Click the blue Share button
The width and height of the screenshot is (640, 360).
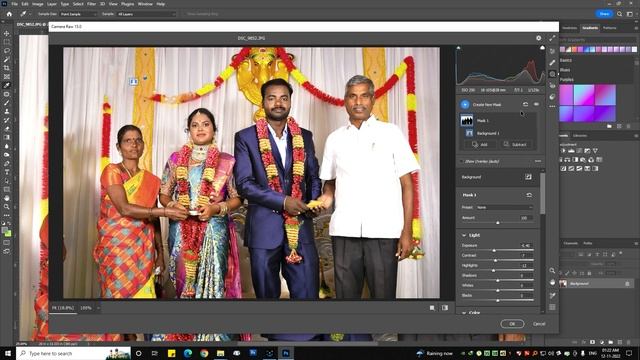click(x=604, y=14)
